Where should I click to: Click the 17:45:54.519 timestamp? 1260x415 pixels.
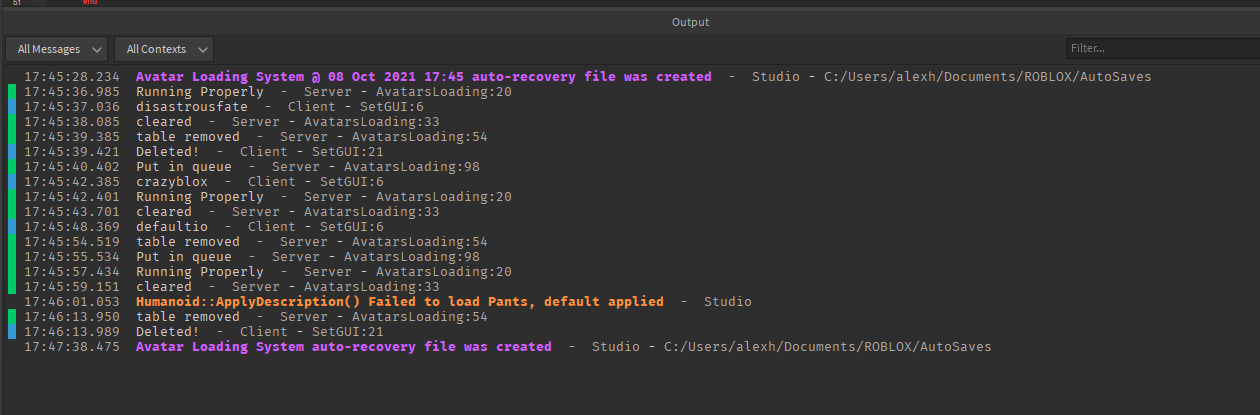[72, 242]
